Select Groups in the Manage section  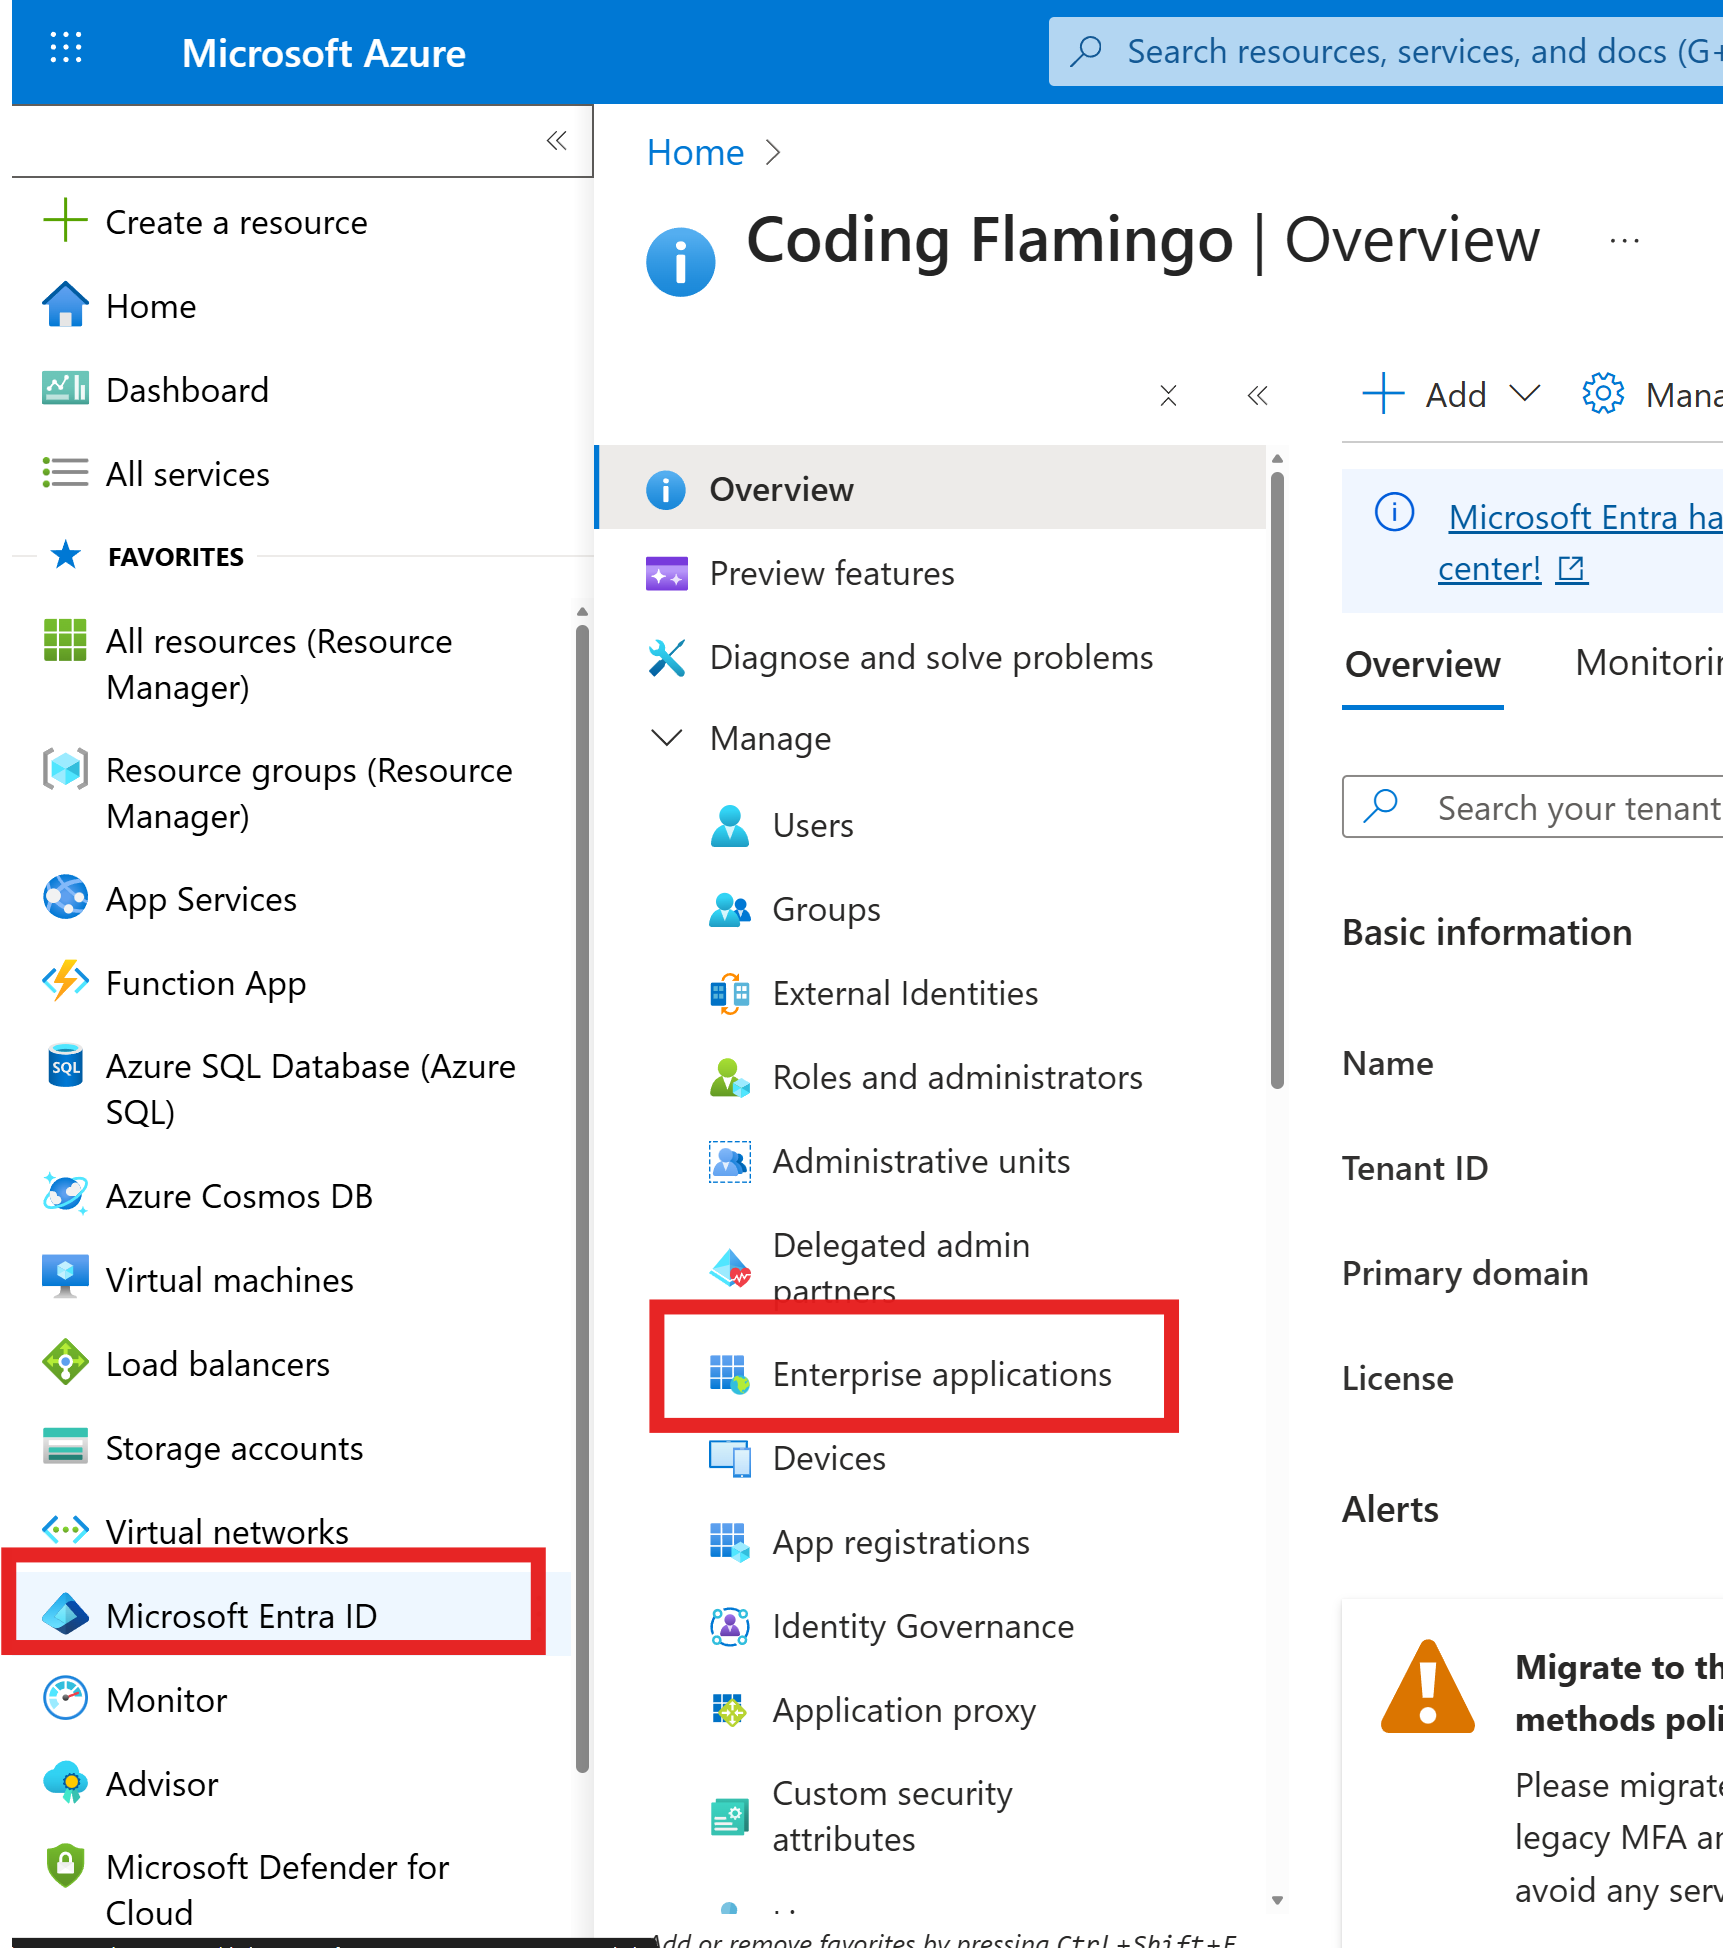pyautogui.click(x=825, y=909)
